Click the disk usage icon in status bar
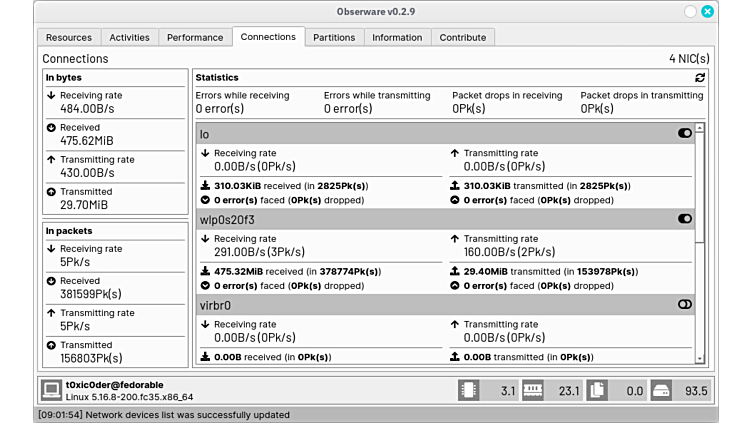The width and height of the screenshot is (752, 423). (662, 390)
